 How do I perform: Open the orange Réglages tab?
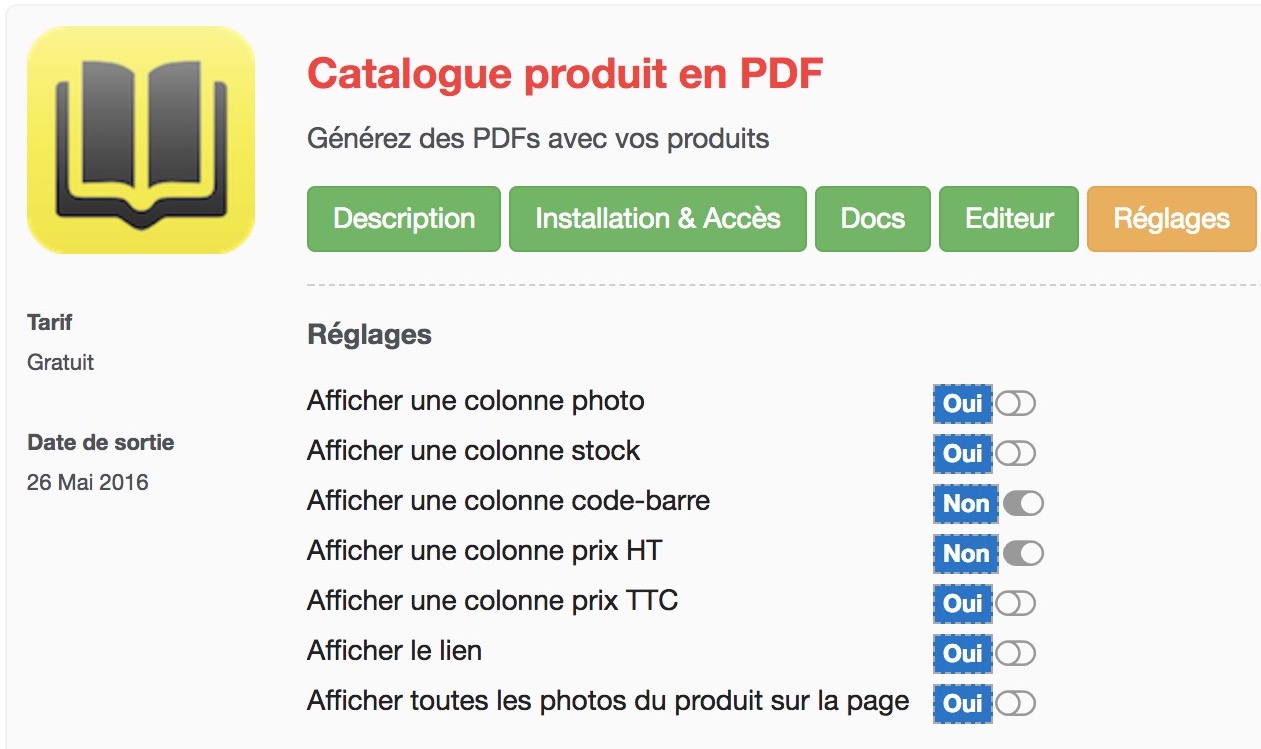[1171, 219]
